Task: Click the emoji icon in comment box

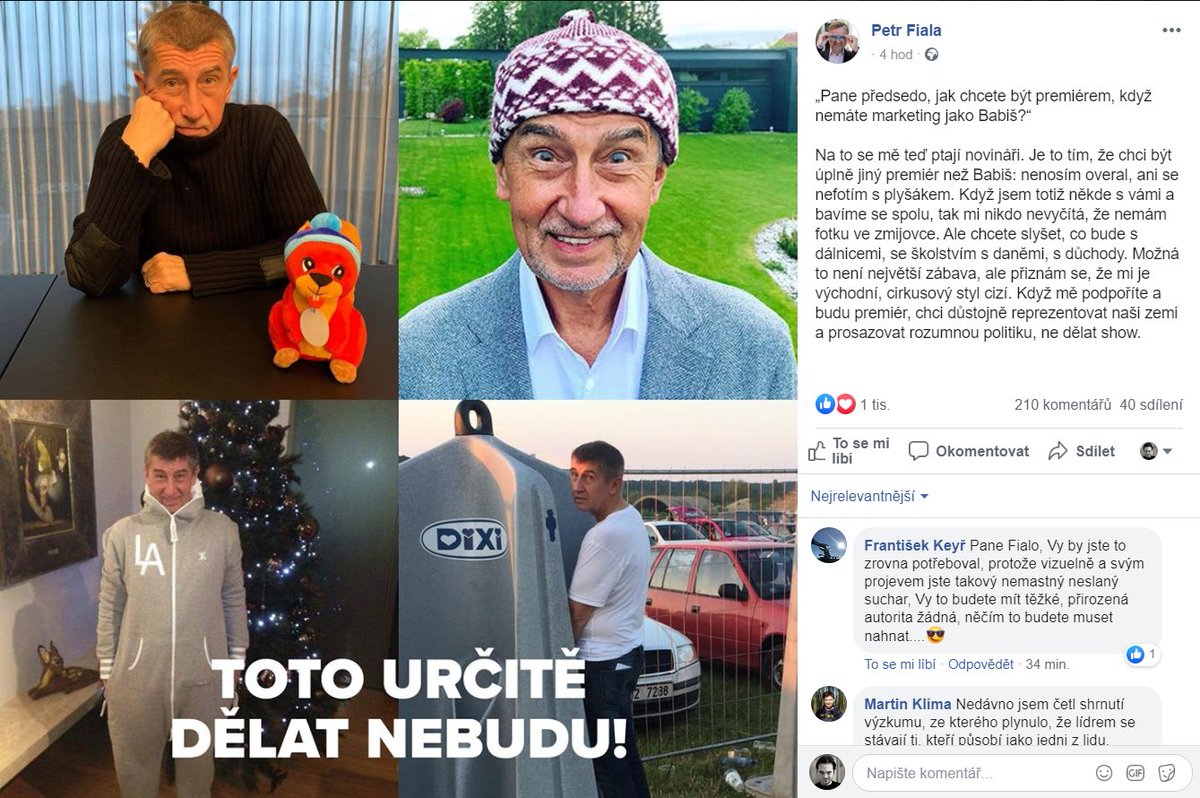Action: point(1104,773)
